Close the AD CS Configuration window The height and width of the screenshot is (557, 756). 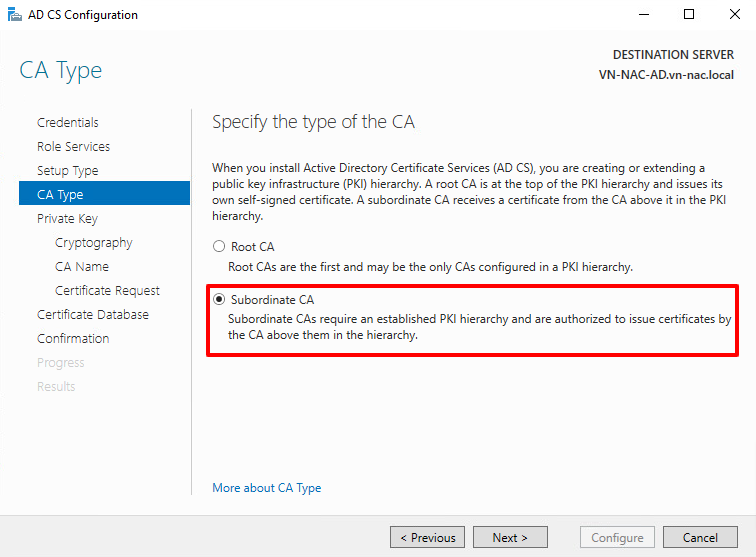734,15
